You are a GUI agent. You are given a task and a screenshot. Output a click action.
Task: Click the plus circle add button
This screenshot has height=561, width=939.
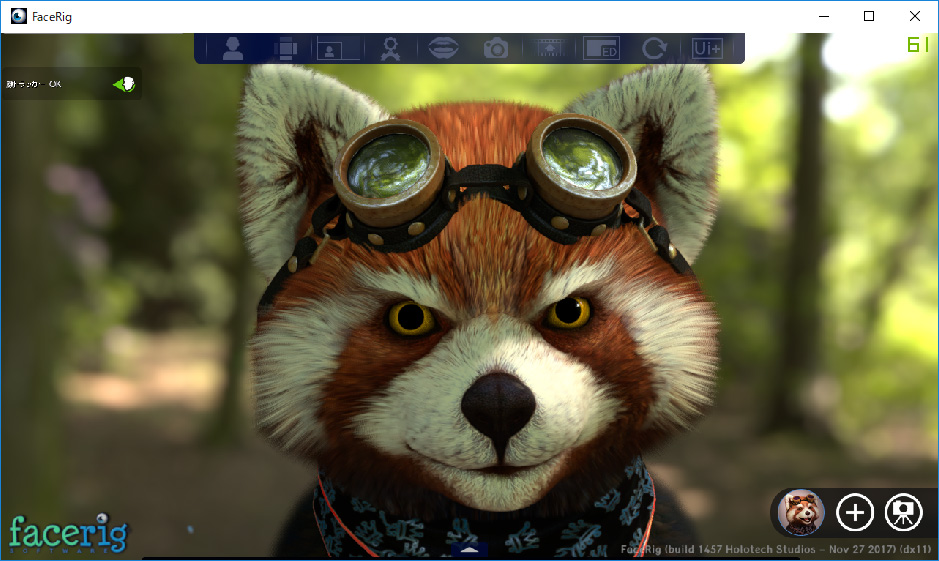(855, 513)
